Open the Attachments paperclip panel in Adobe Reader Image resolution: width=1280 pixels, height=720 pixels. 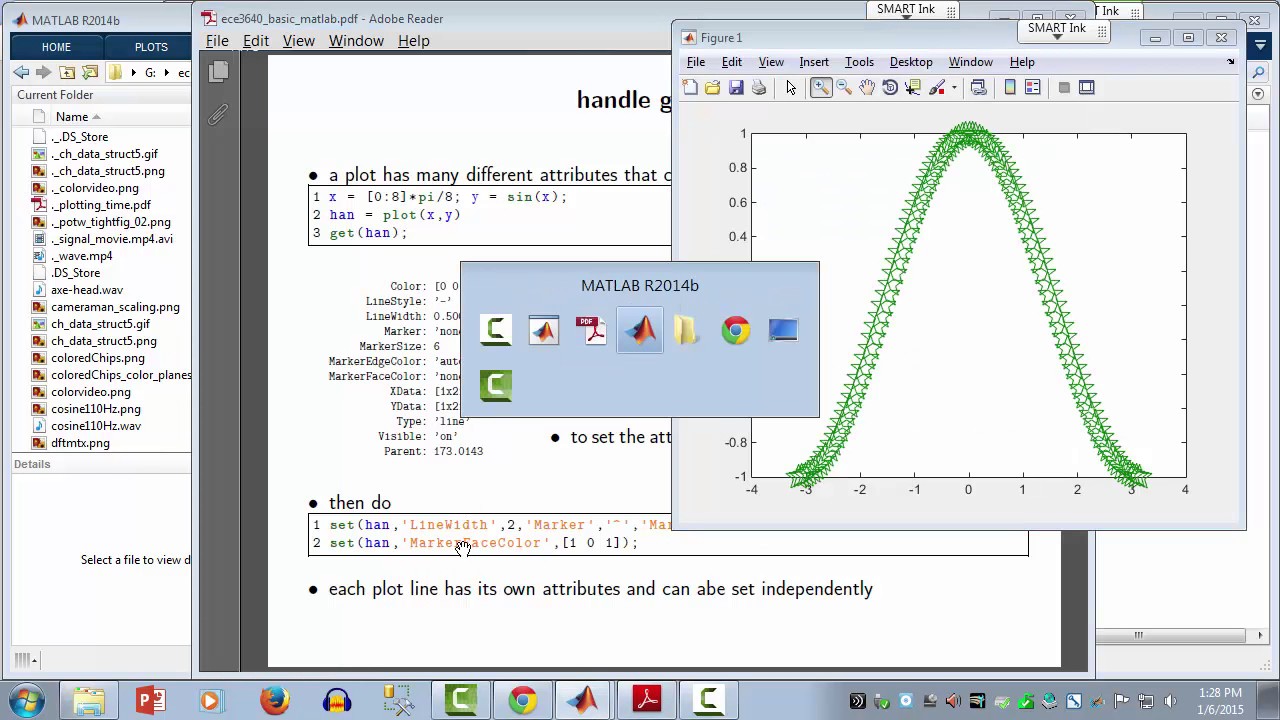click(219, 115)
